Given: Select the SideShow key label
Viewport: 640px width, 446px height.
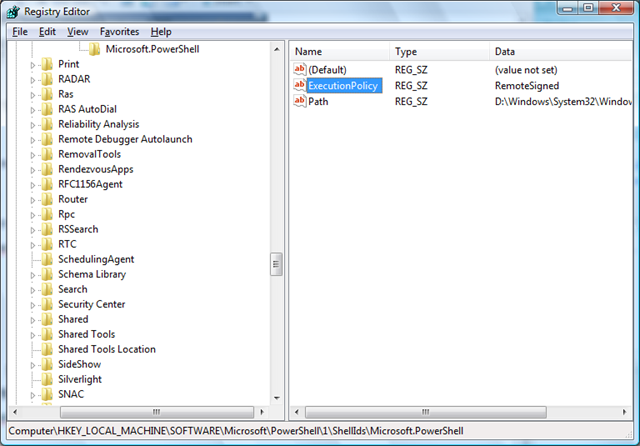Looking at the screenshot, I should click(x=80, y=364).
